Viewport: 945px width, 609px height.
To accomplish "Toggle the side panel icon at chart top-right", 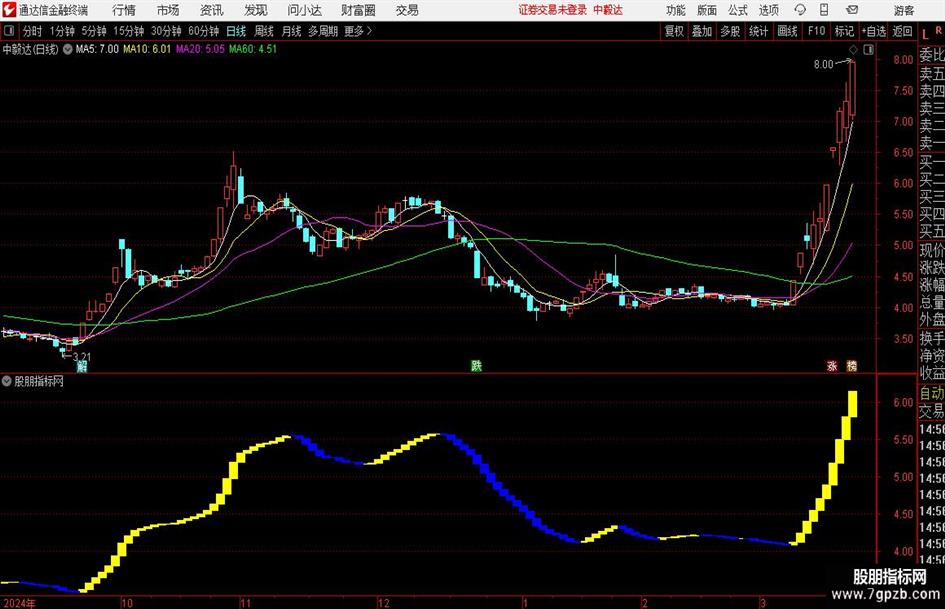I will 868,50.
